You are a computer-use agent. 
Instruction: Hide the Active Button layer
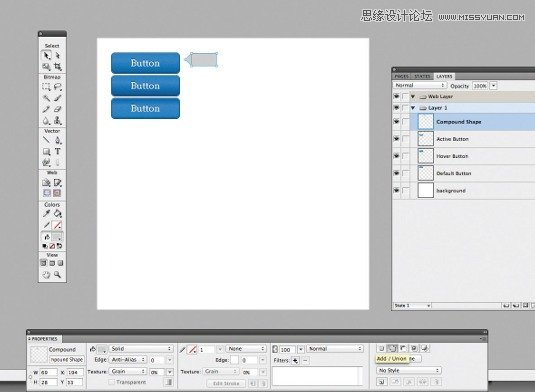click(396, 139)
